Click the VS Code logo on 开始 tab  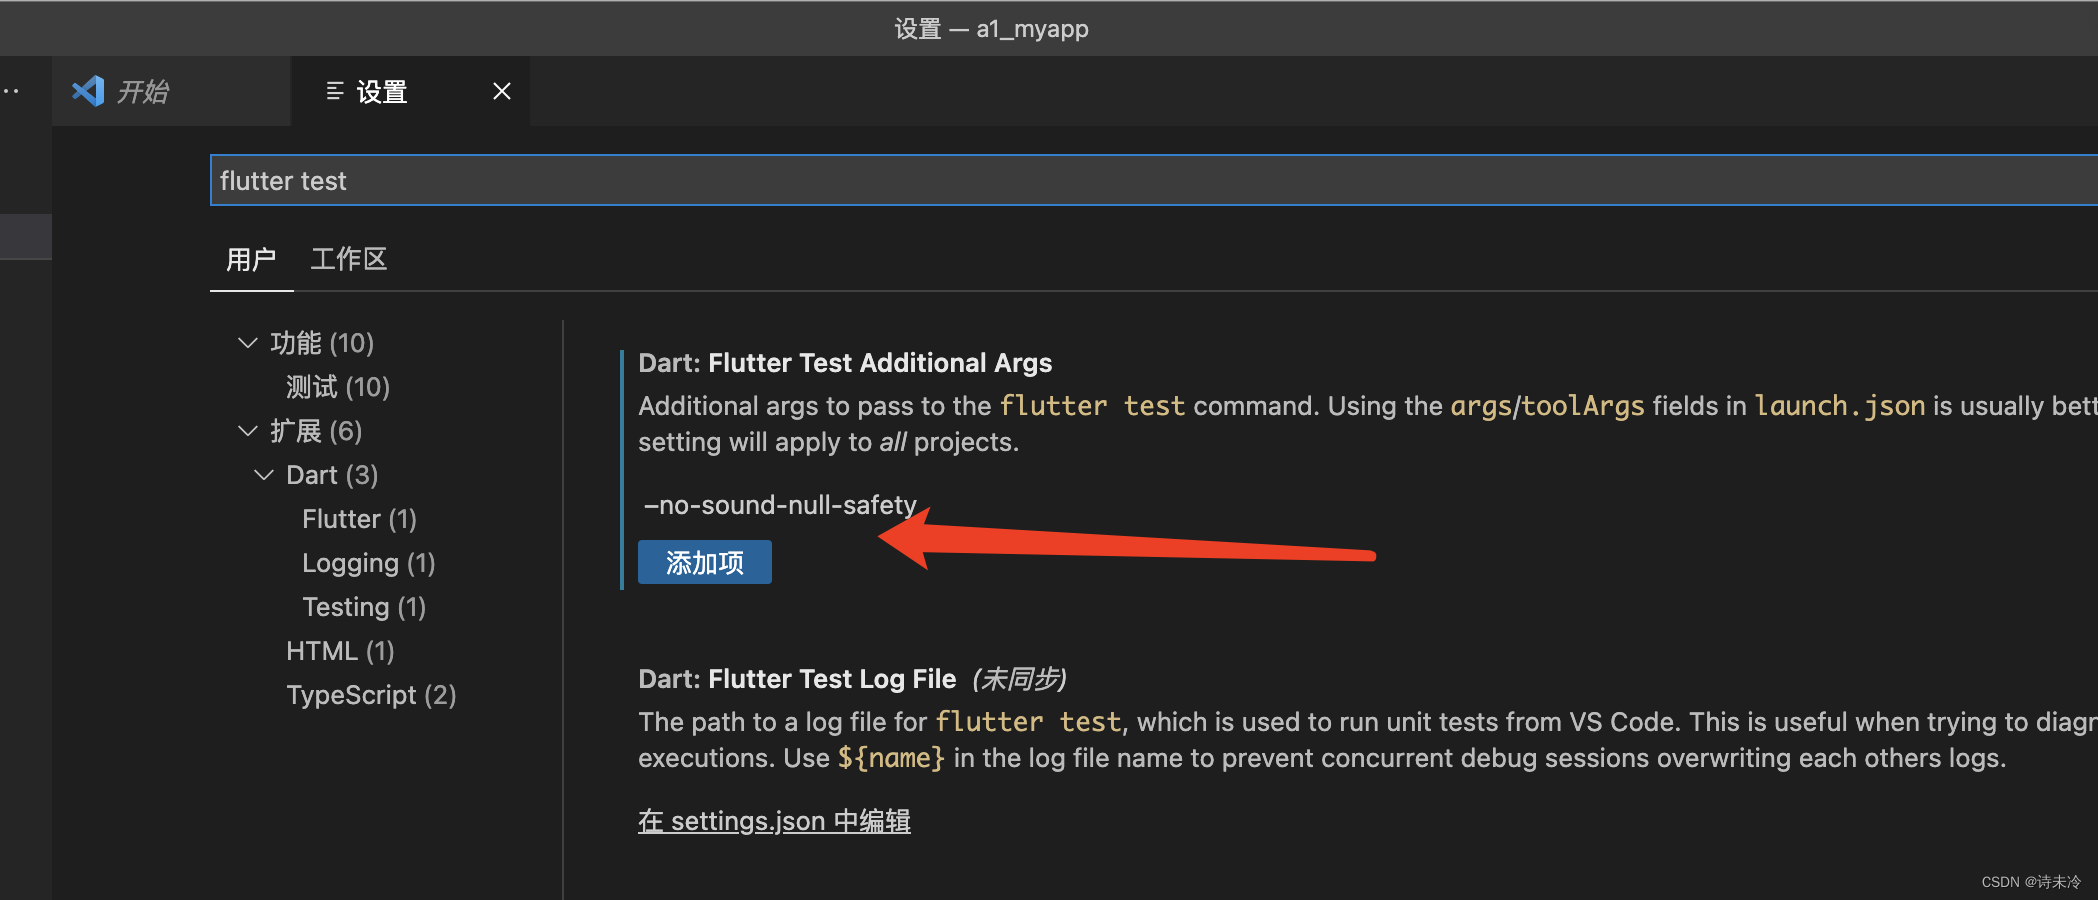(88, 91)
